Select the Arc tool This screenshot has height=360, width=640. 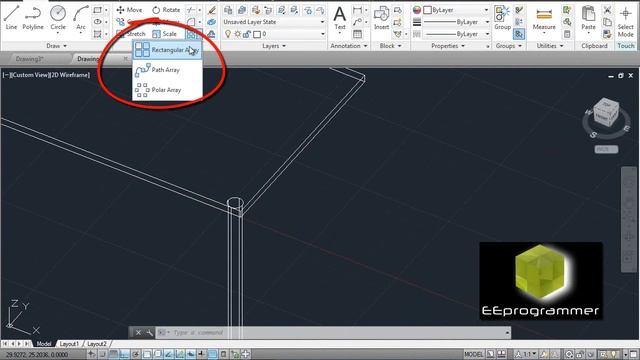coord(81,17)
